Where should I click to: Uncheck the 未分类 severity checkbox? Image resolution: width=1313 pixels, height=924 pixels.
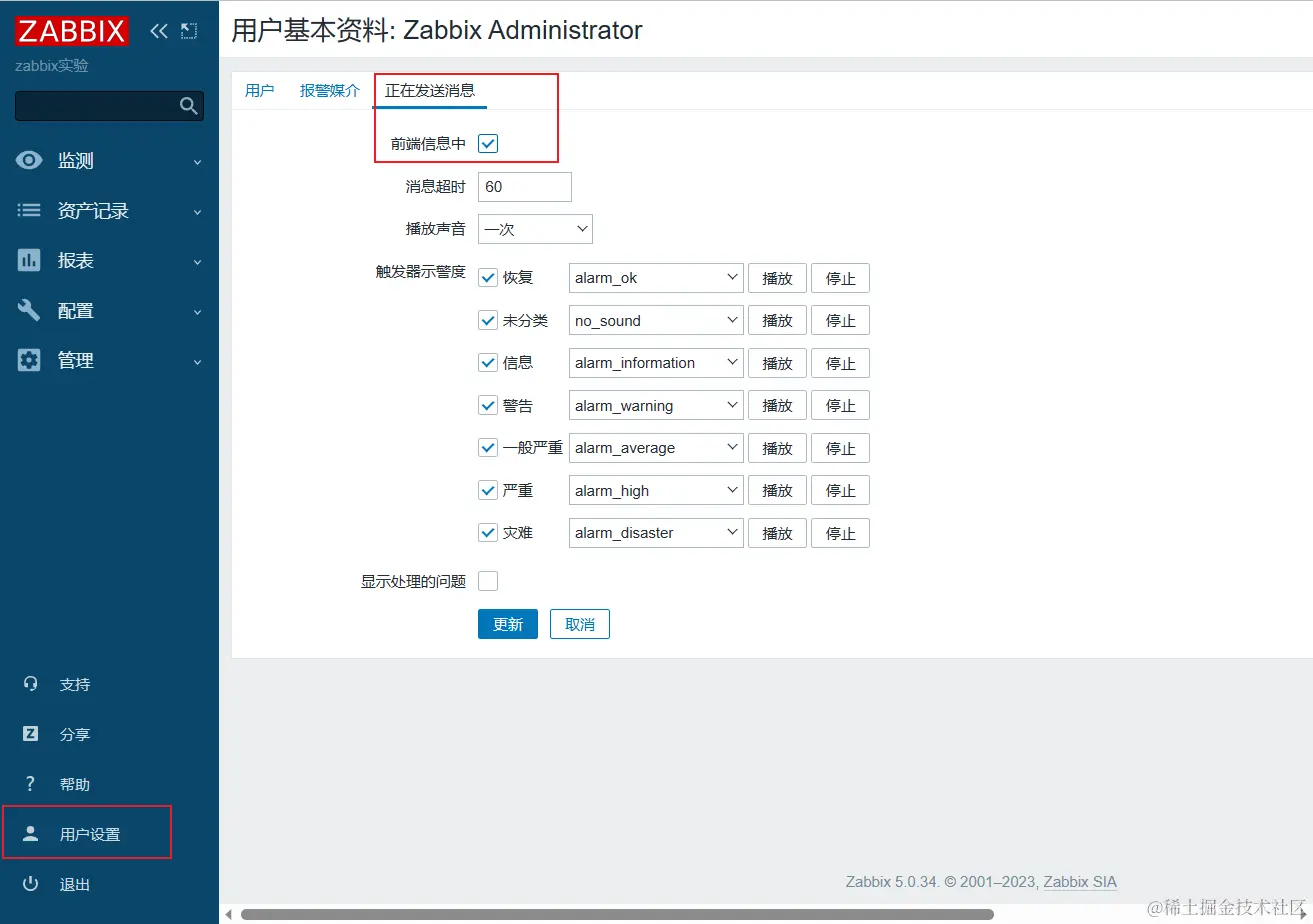[x=488, y=321]
